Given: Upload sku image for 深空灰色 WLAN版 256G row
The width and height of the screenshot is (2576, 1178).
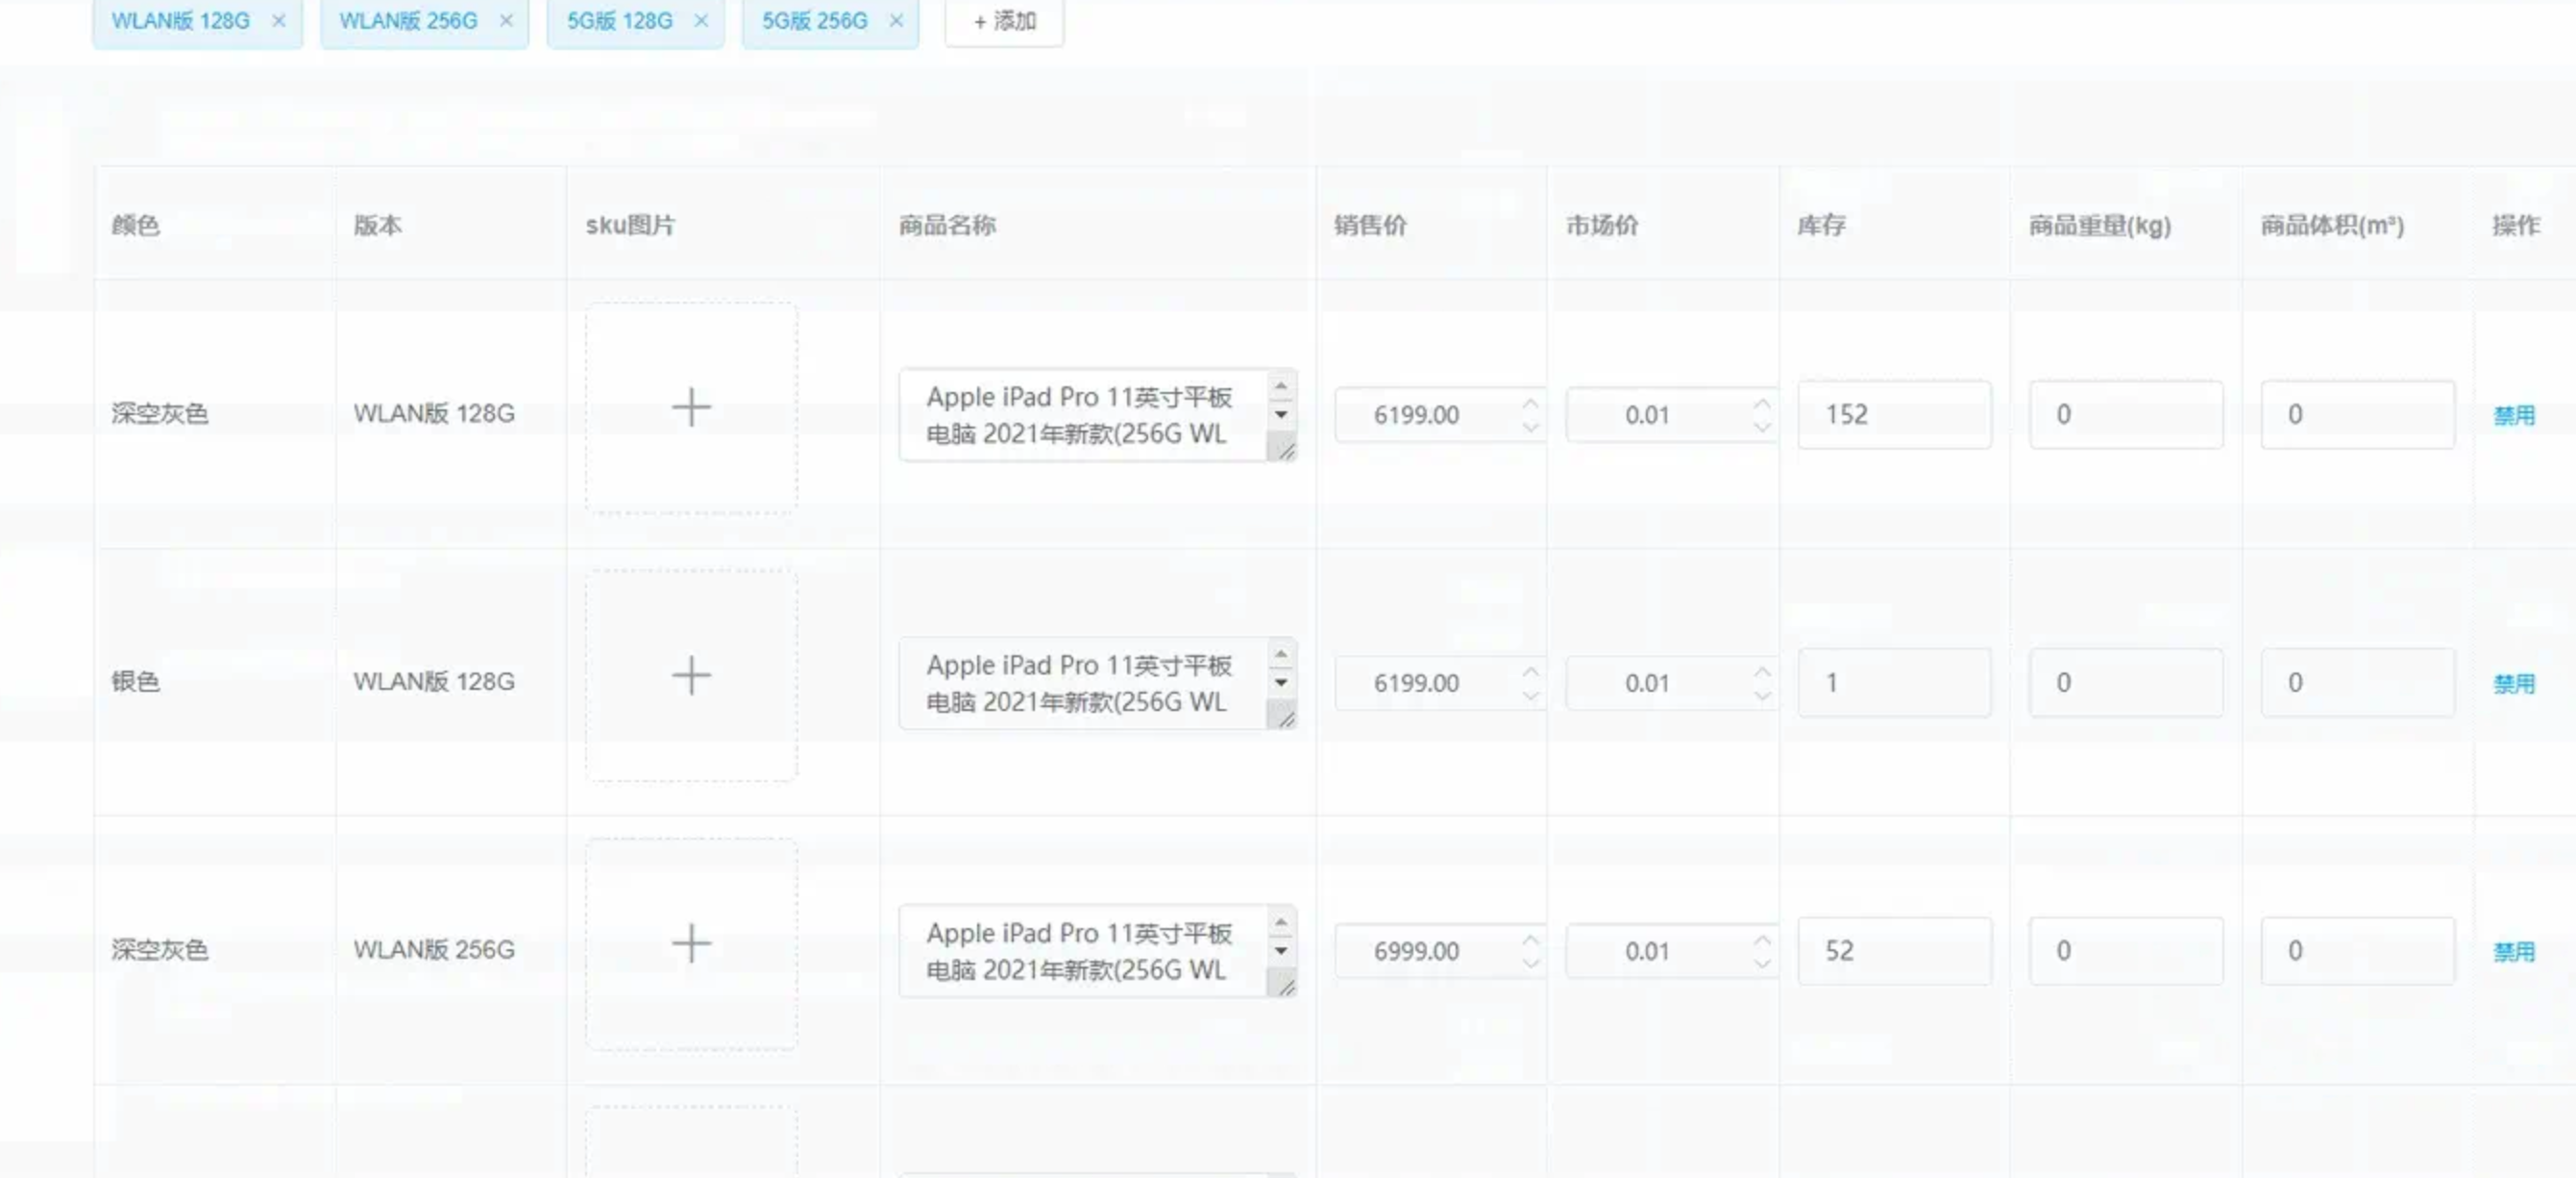Looking at the screenshot, I should pyautogui.click(x=691, y=944).
